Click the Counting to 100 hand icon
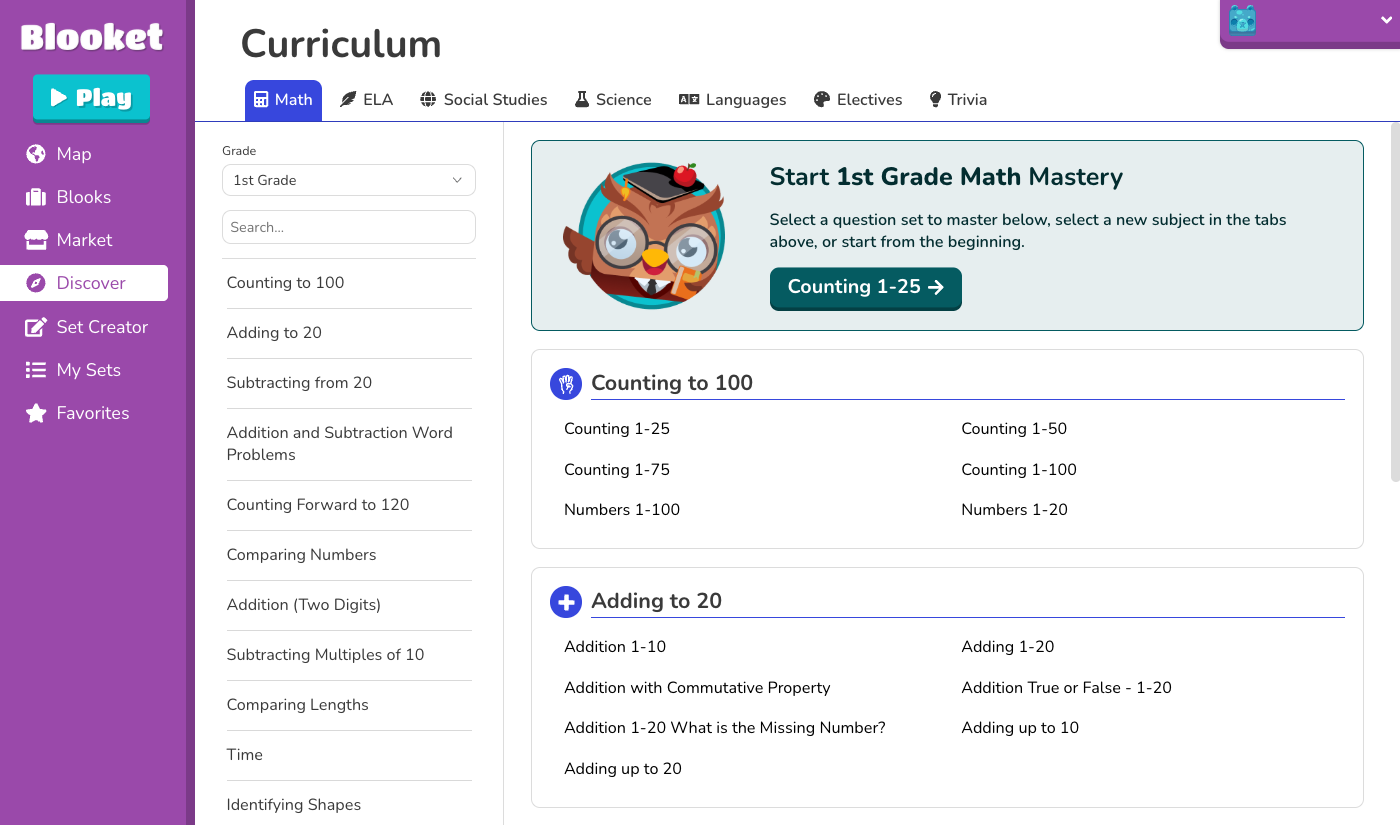The width and height of the screenshot is (1400, 825). [566, 384]
